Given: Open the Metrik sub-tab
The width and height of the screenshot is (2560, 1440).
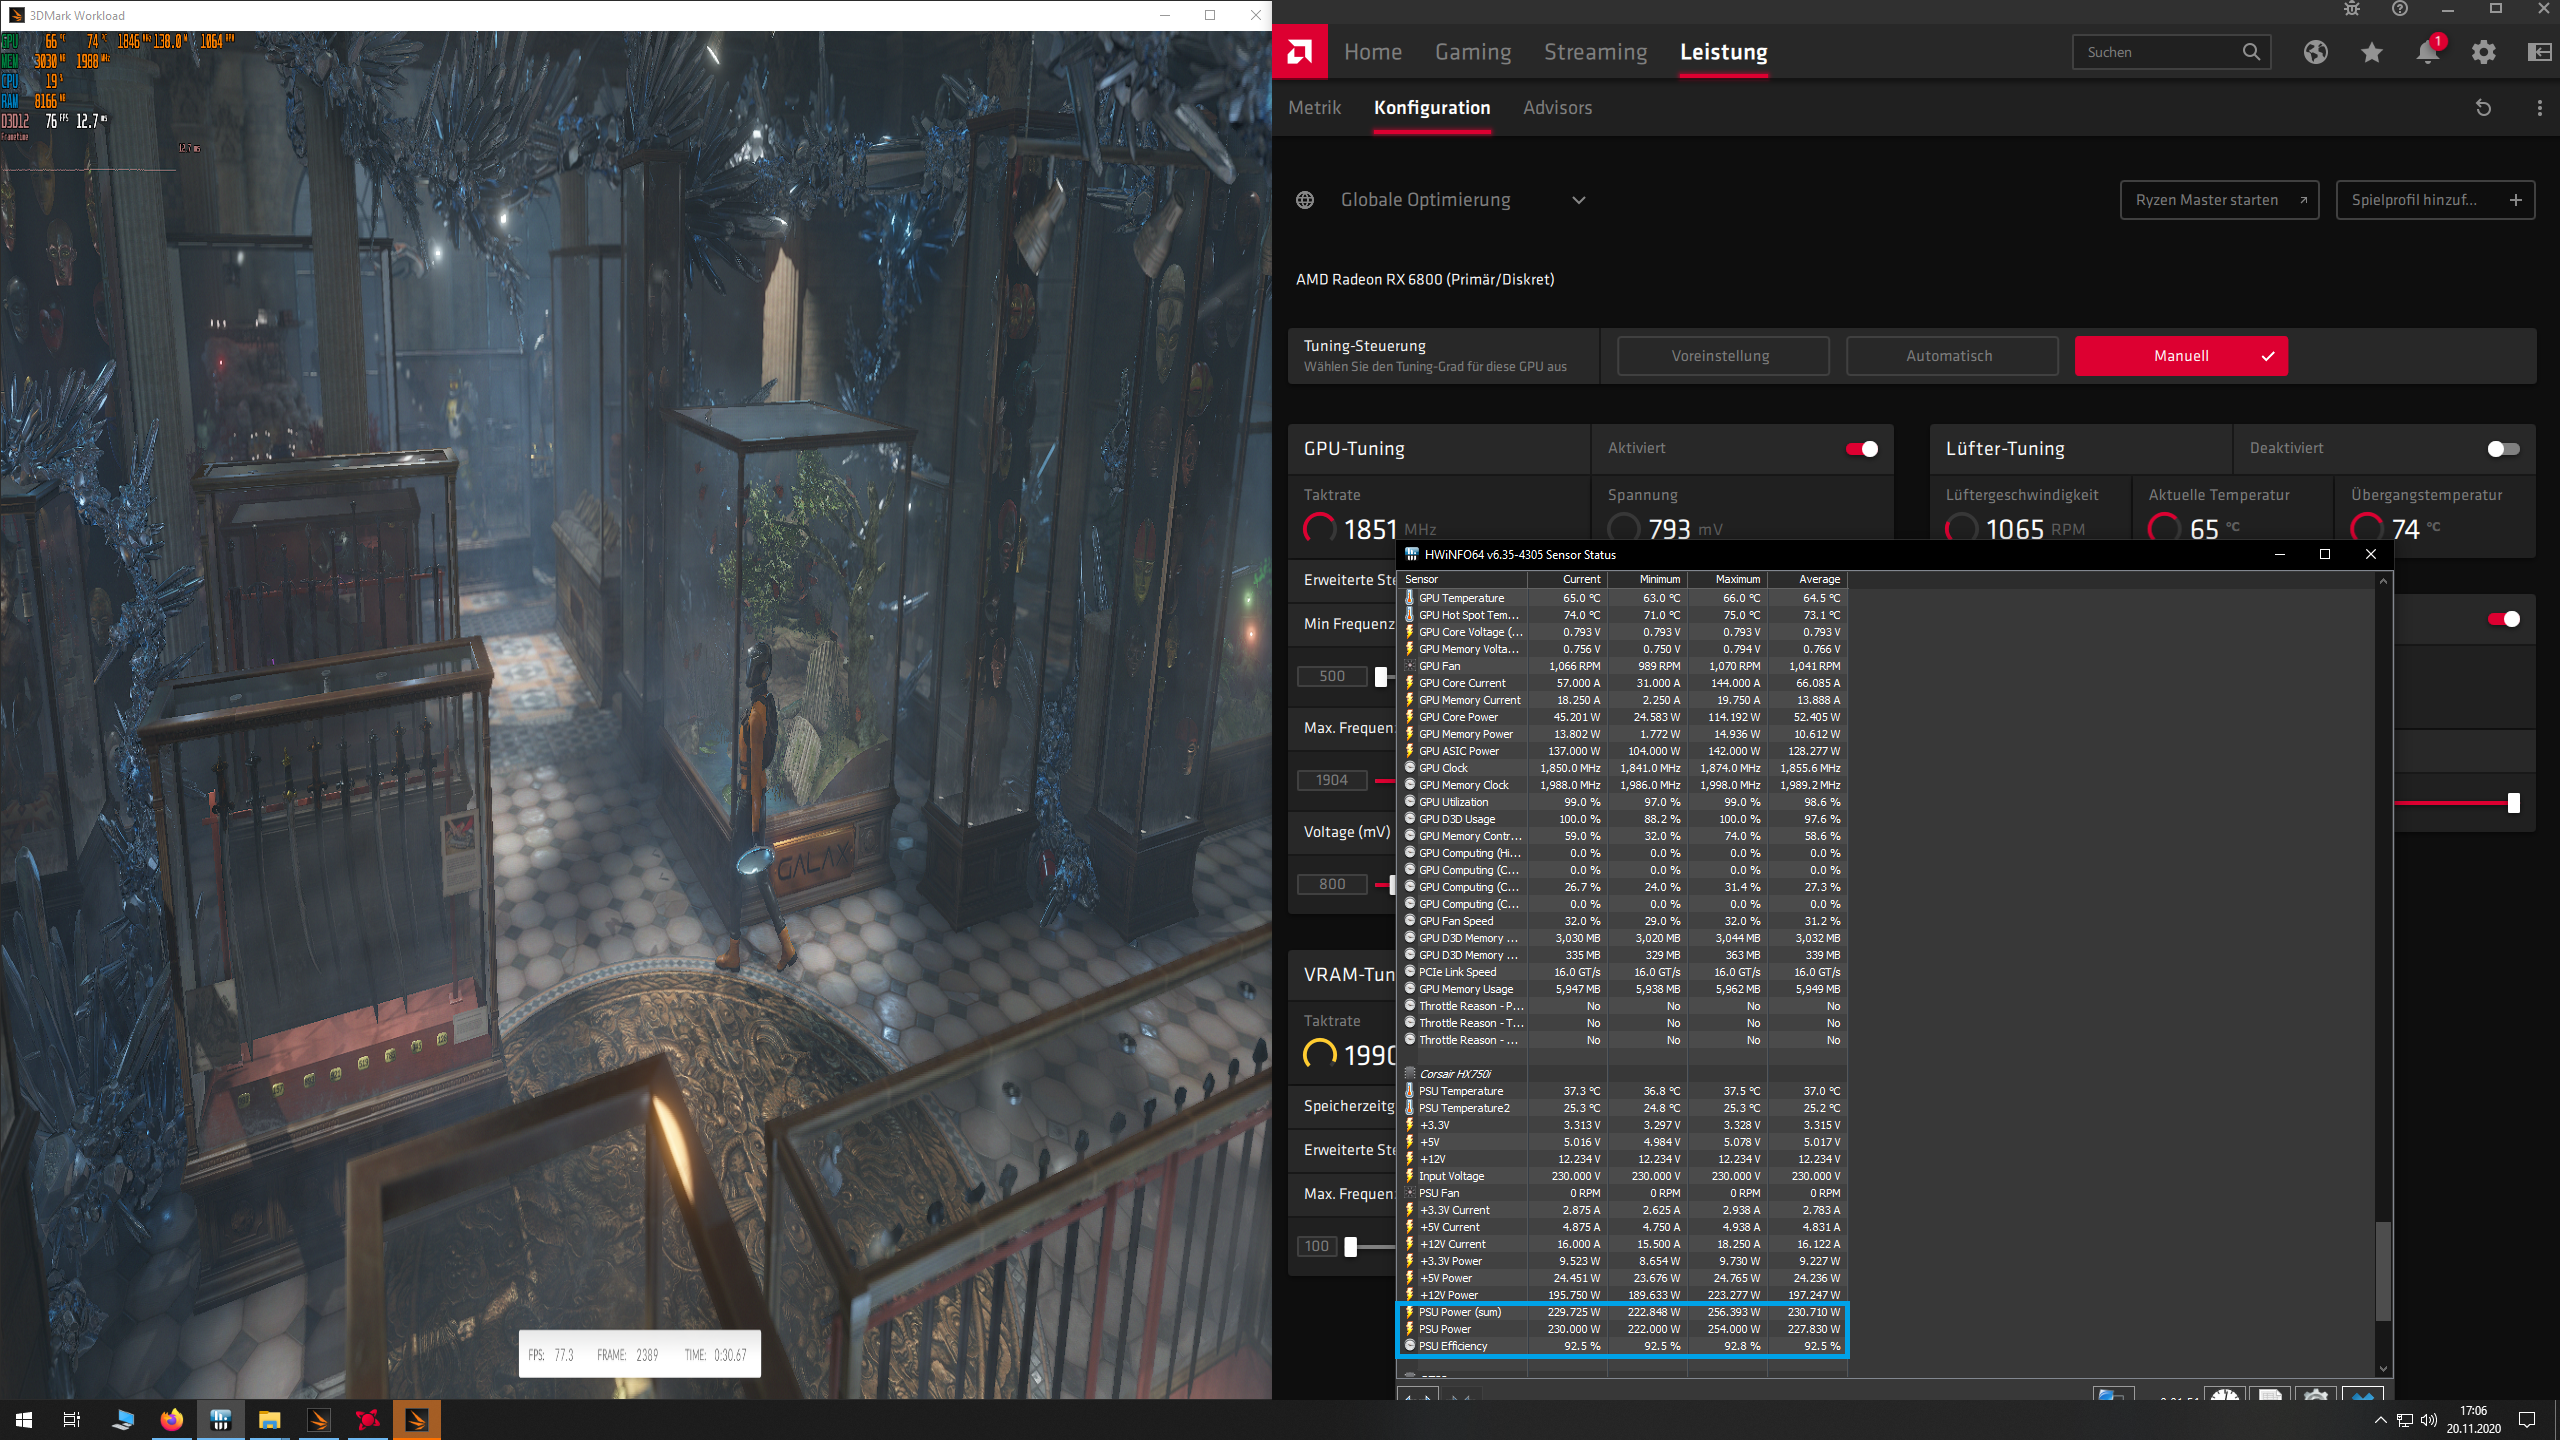Looking at the screenshot, I should (x=1315, y=108).
